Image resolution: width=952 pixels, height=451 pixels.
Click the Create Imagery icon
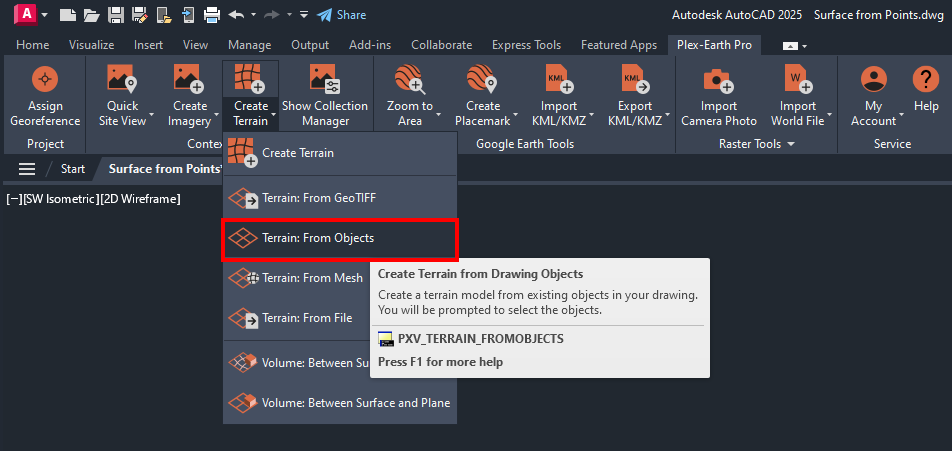click(189, 79)
